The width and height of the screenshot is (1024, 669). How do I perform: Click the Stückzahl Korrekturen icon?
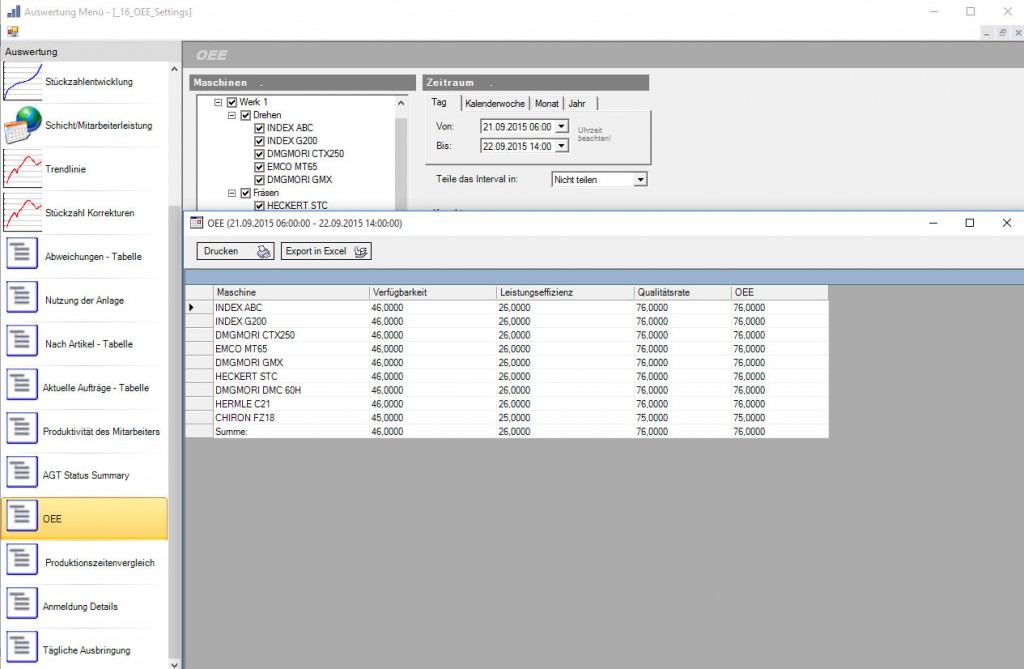(x=22, y=213)
